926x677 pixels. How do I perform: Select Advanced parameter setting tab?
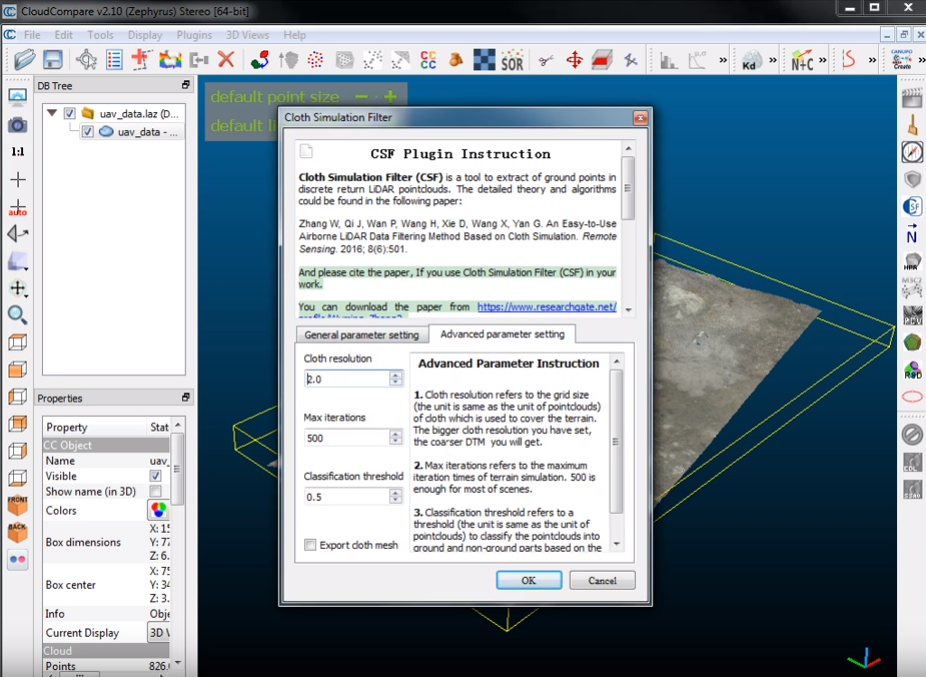point(502,334)
